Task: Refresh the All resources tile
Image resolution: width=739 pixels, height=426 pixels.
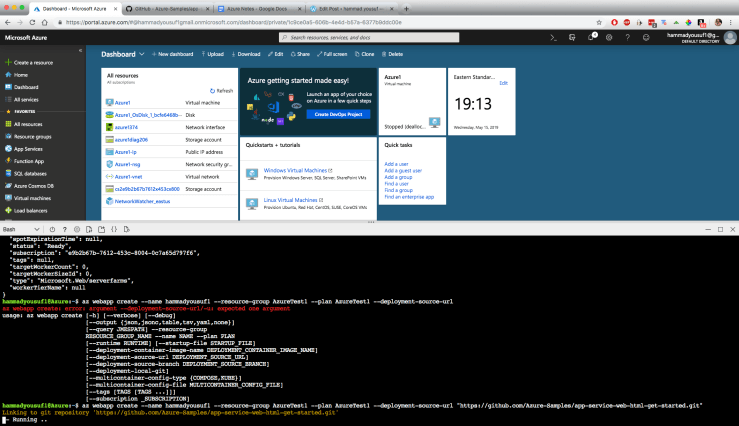Action: [x=222, y=91]
